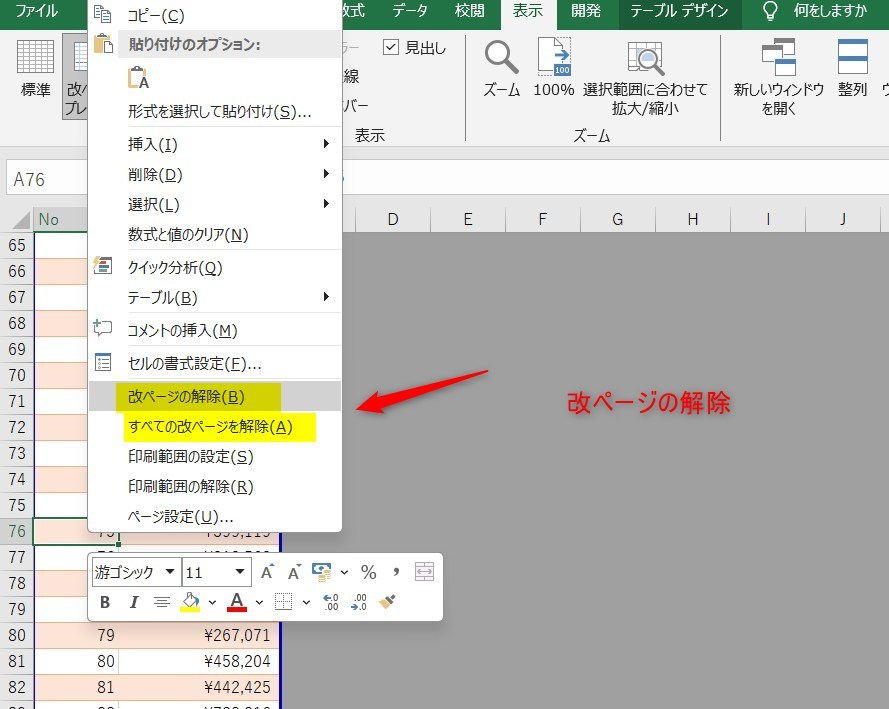Switch to the Review (校閲) tab
The width and height of the screenshot is (889, 709).
469,11
